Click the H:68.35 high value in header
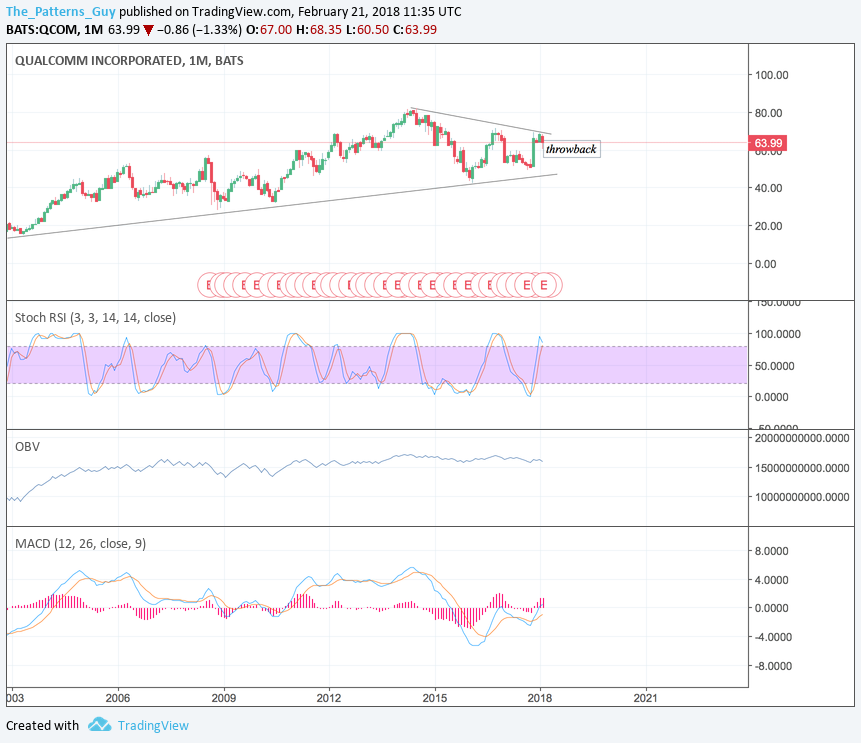Screen dimensions: 861x743 pos(318,30)
